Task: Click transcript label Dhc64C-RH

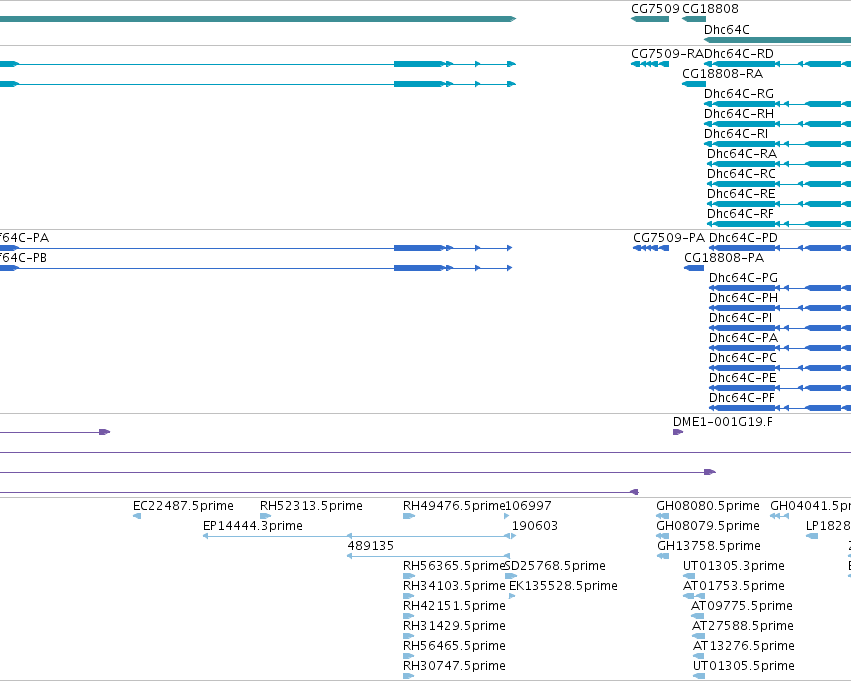Action: click(739, 114)
